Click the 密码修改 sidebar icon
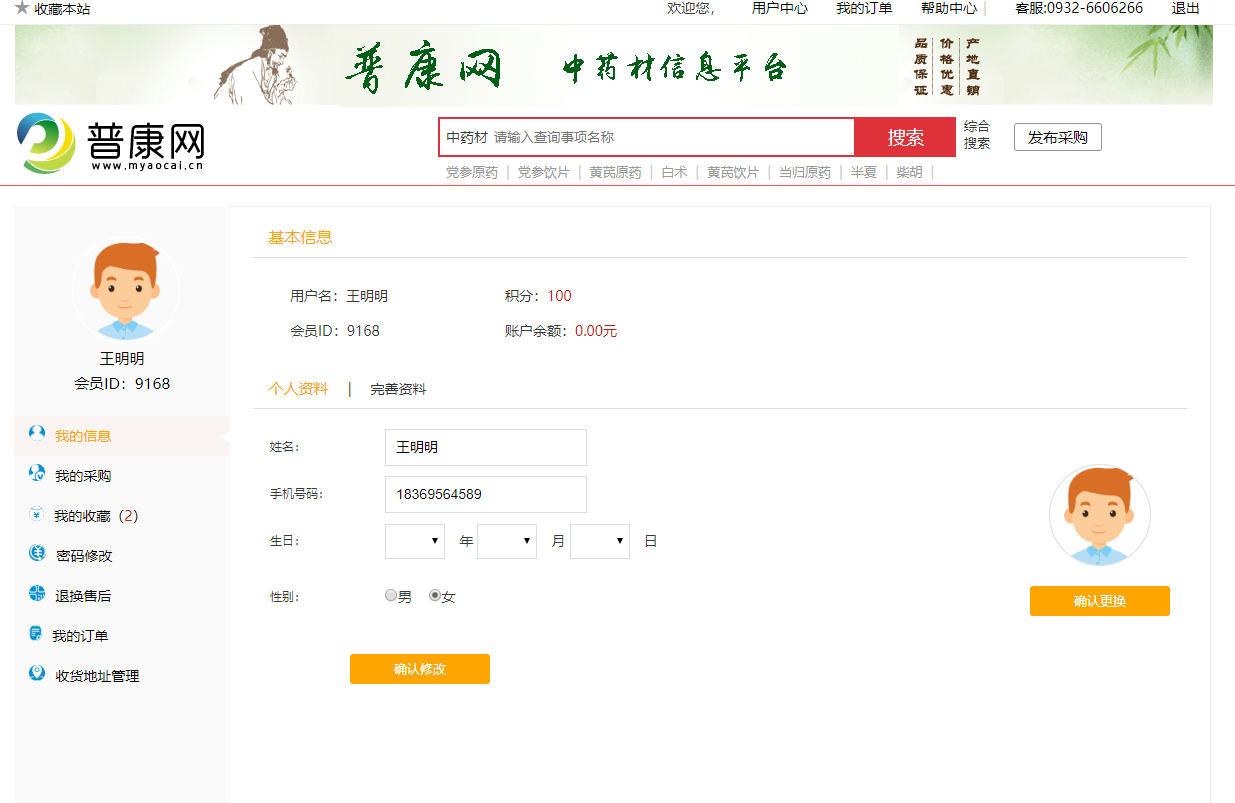Image resolution: width=1235 pixels, height=803 pixels. point(37,554)
